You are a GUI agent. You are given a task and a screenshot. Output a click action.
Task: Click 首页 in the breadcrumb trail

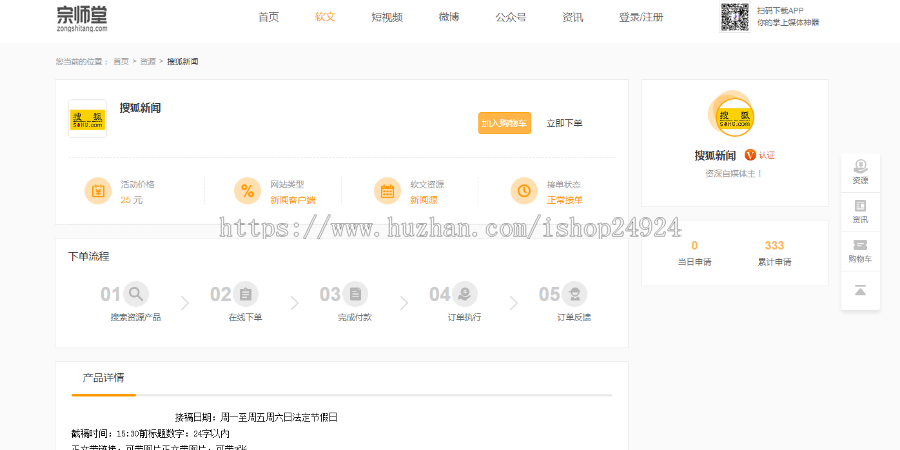coord(121,61)
